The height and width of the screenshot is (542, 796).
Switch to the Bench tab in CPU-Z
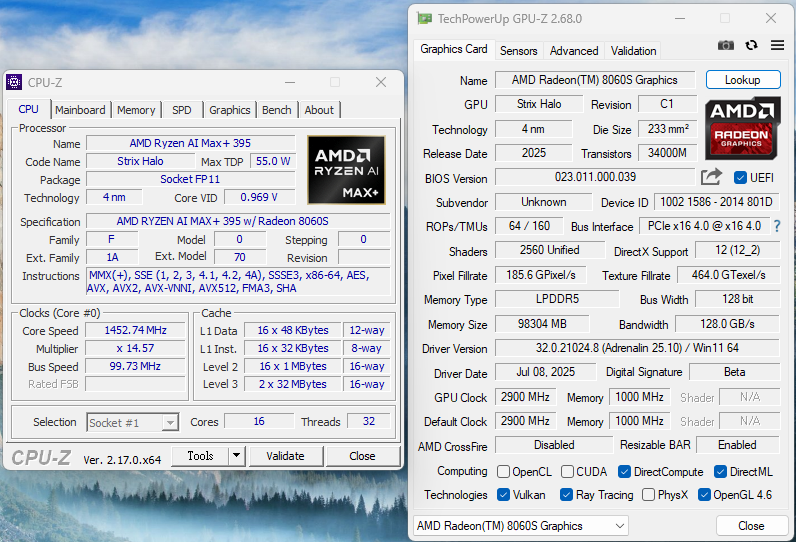tap(277, 110)
